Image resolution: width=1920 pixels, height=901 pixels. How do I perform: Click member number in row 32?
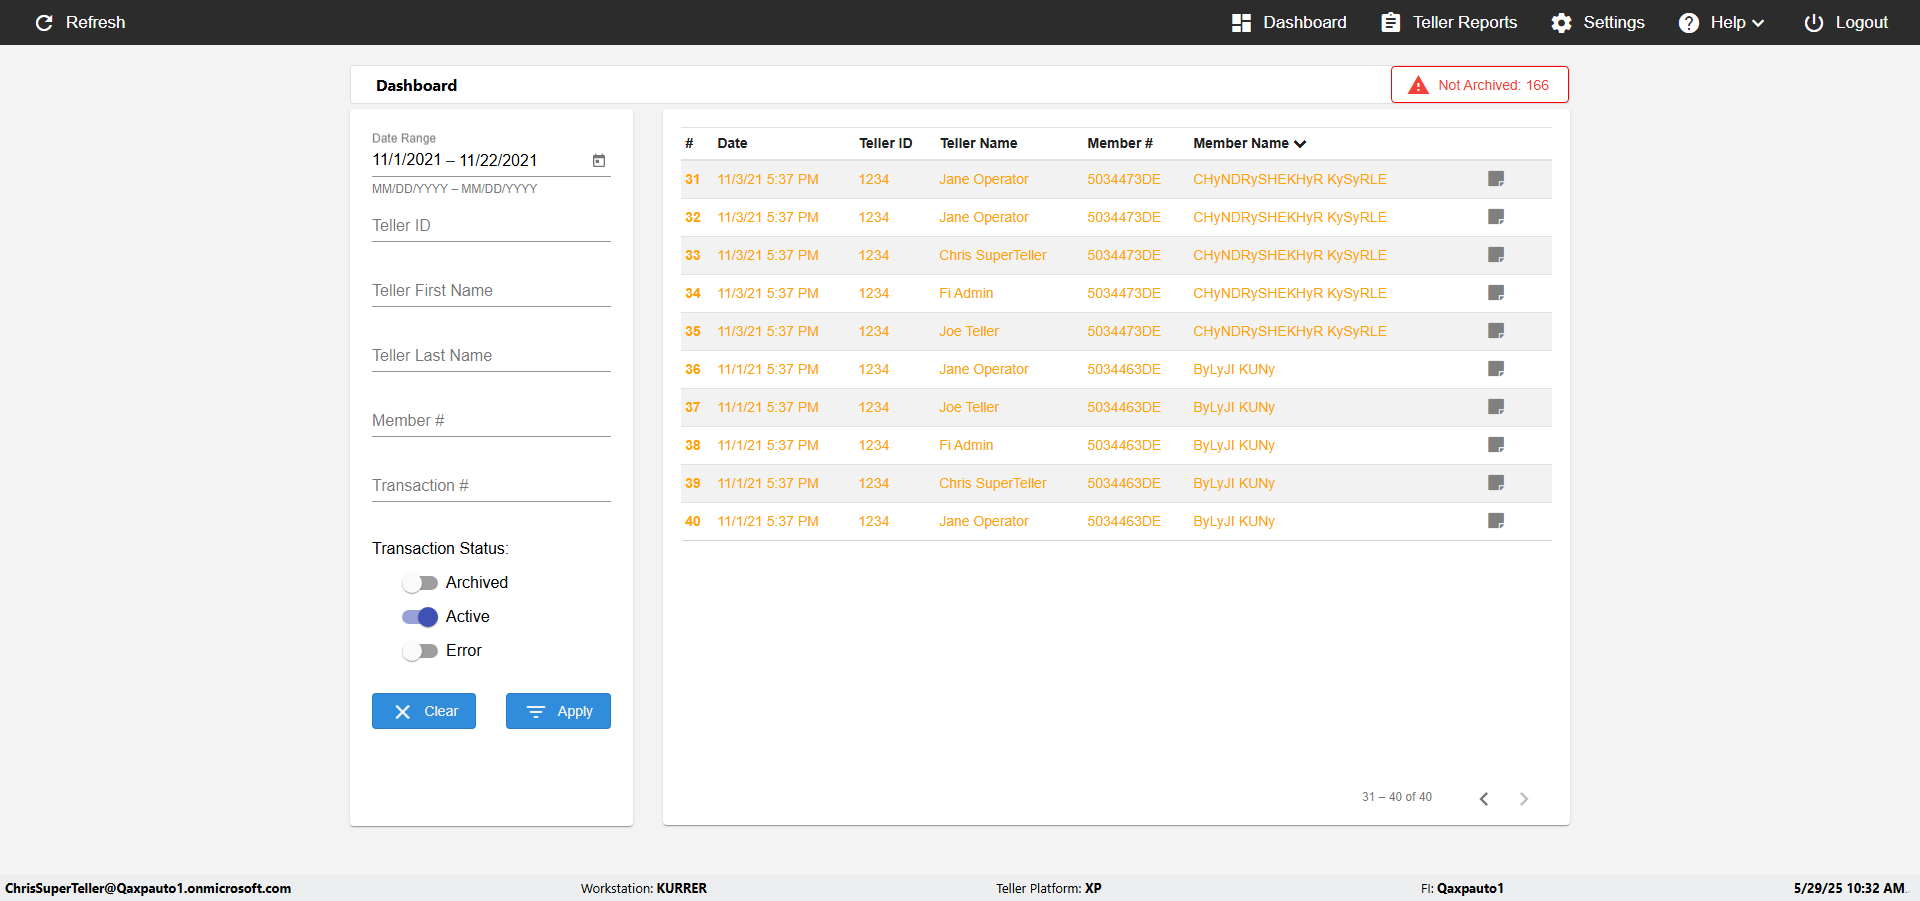(x=1124, y=217)
